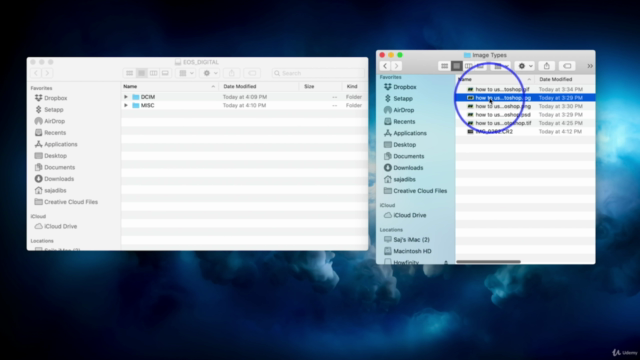This screenshot has height=360, width=640.
Task: Open sajadibs home in EOS_DIGITAL sidebar
Action: coord(50,190)
